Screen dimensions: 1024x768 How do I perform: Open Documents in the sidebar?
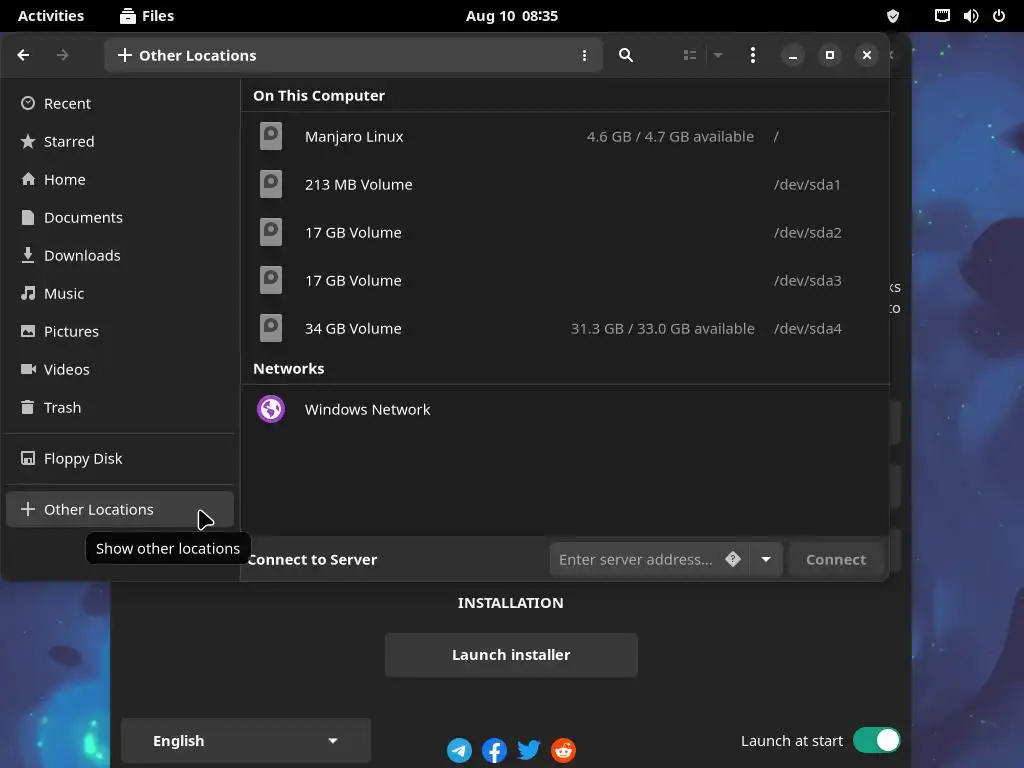(x=120, y=217)
